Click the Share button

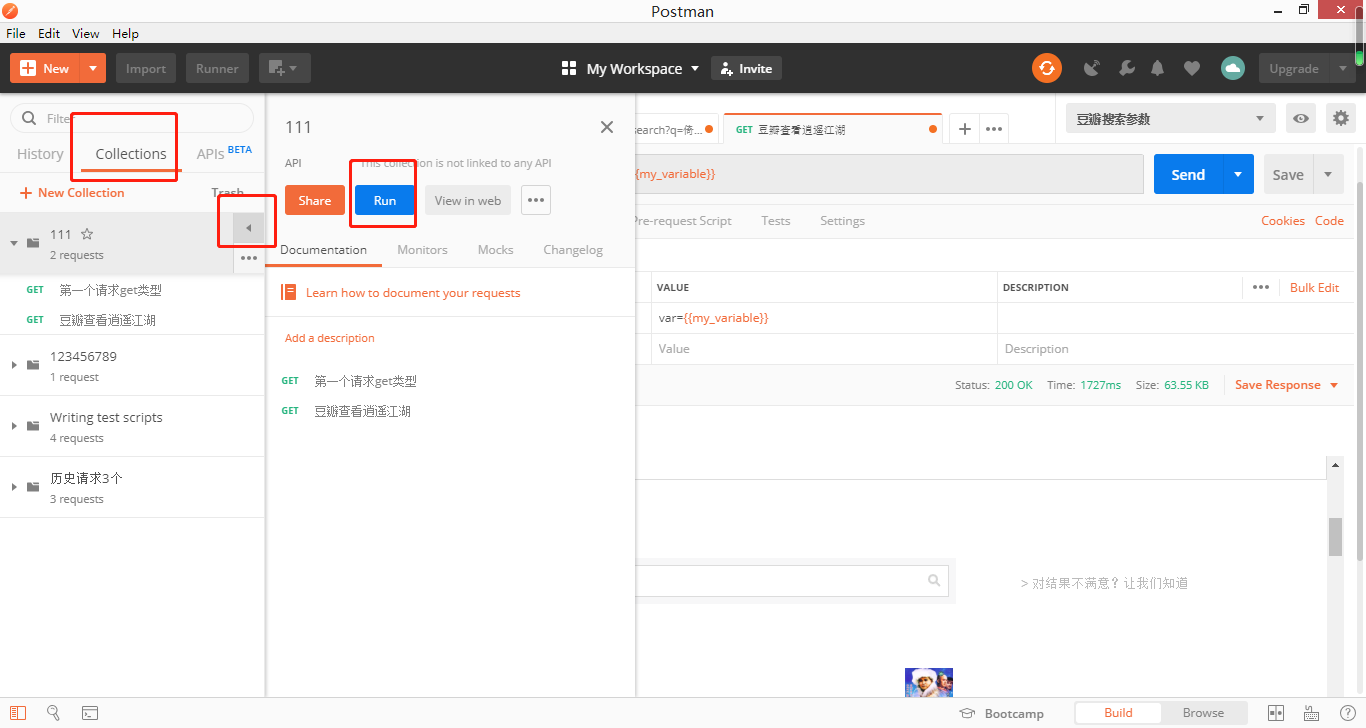point(314,200)
